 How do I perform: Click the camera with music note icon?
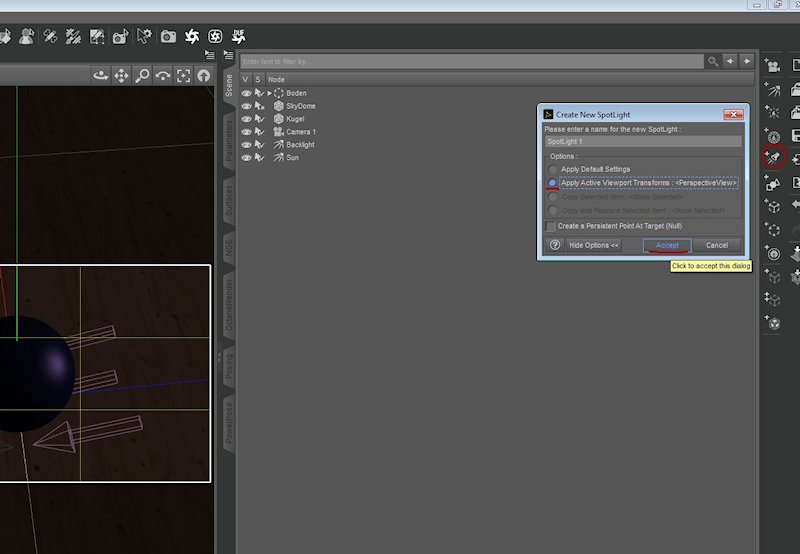pos(121,37)
